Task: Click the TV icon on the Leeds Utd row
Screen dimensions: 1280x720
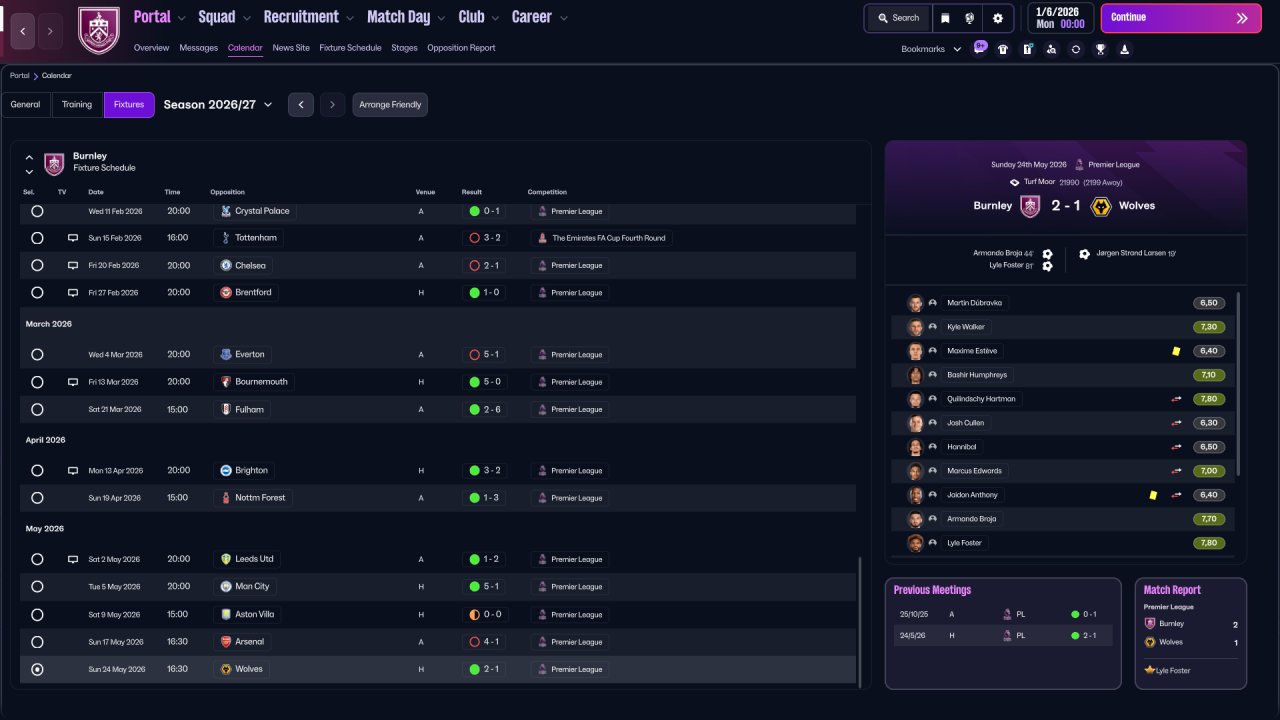Action: click(73, 560)
